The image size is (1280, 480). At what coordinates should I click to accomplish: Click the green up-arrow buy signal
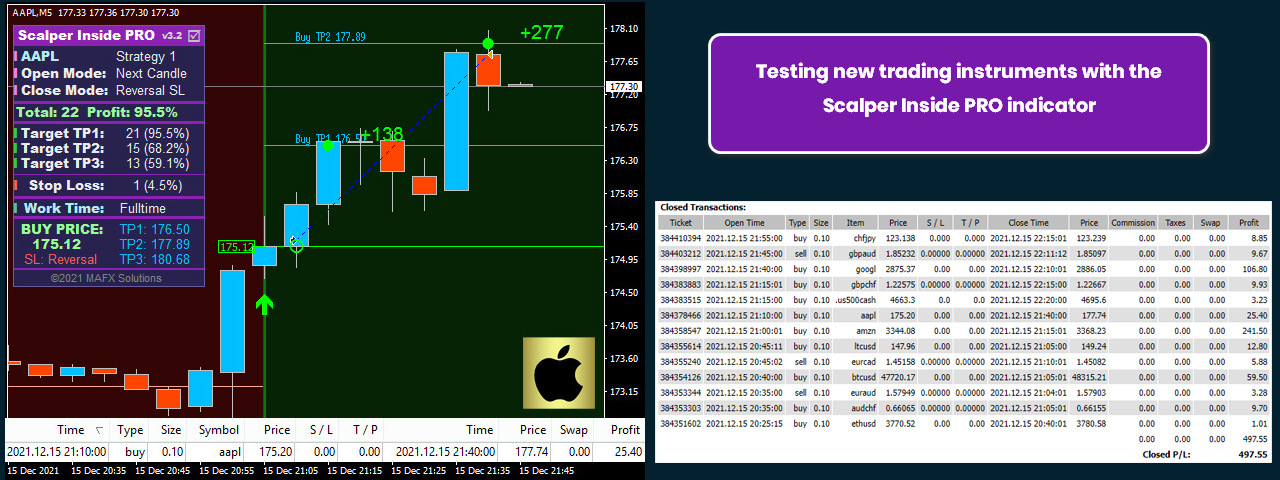(264, 304)
